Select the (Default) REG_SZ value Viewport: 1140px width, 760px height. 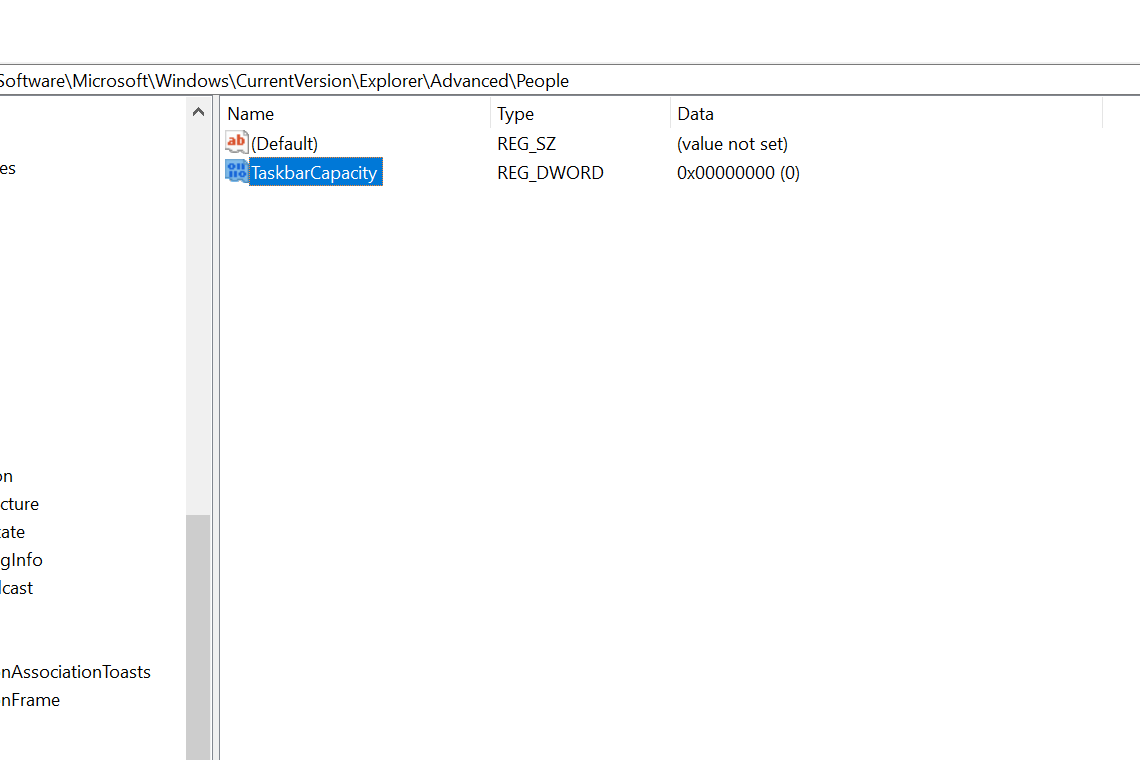tap(284, 143)
